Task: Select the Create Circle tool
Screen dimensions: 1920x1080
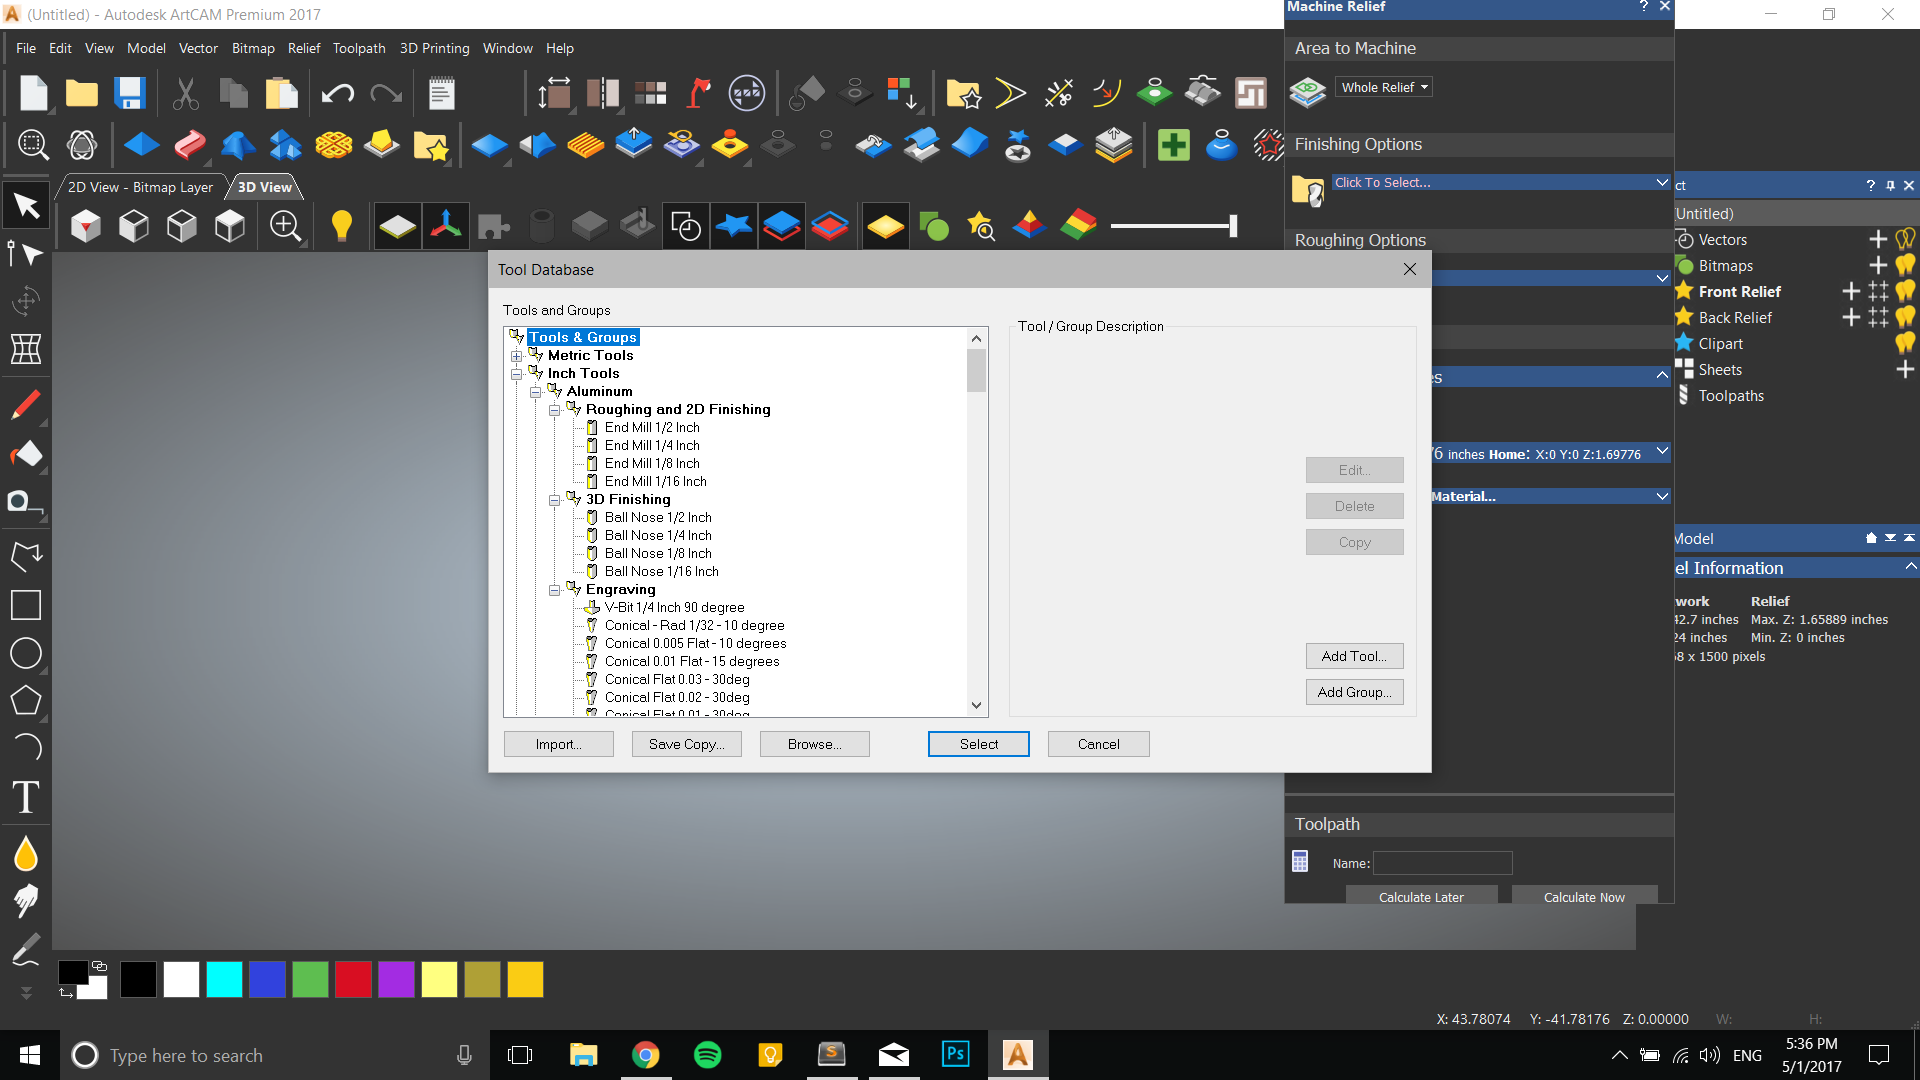Action: point(26,653)
